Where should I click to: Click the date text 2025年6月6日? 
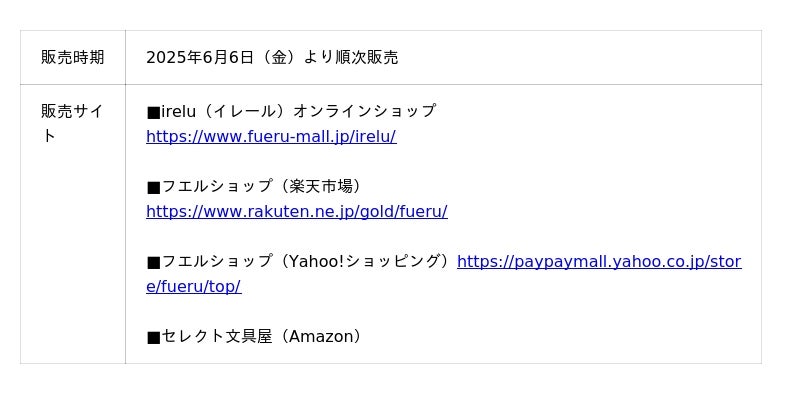click(x=200, y=58)
